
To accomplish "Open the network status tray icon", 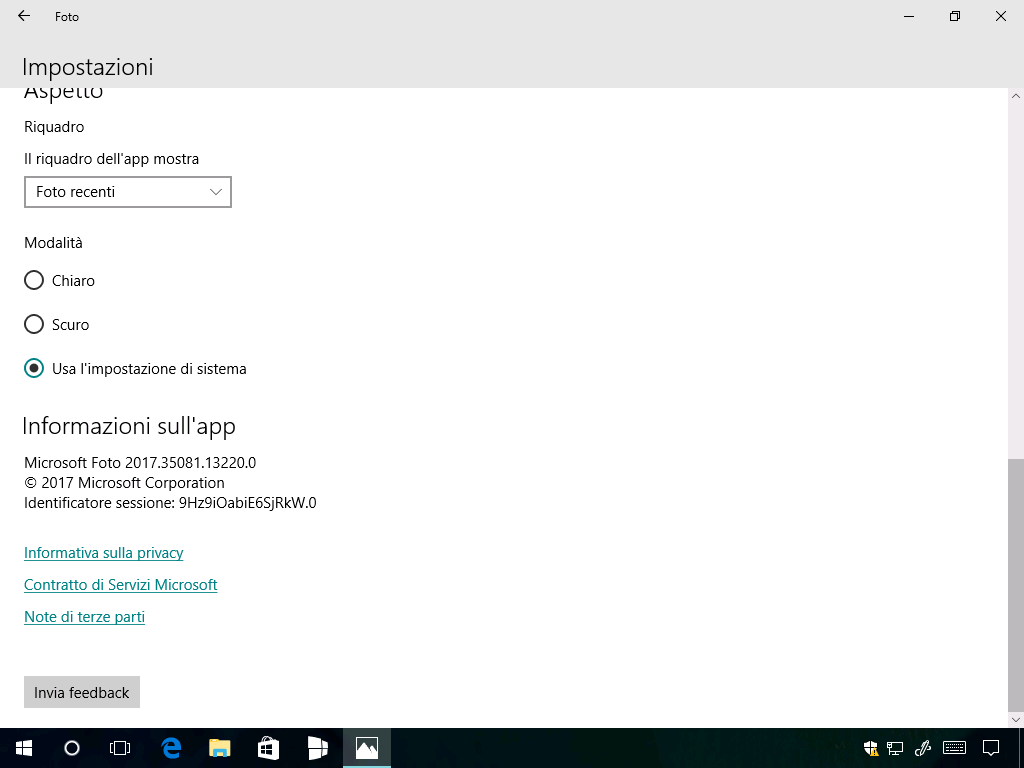I will 895,748.
